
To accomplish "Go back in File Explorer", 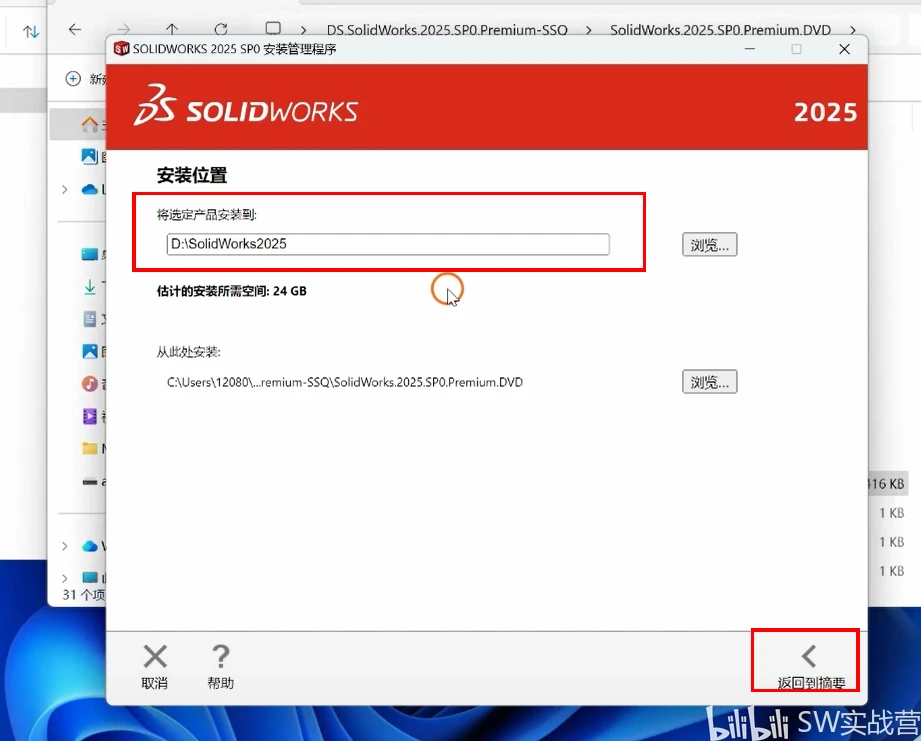I will [x=75, y=29].
